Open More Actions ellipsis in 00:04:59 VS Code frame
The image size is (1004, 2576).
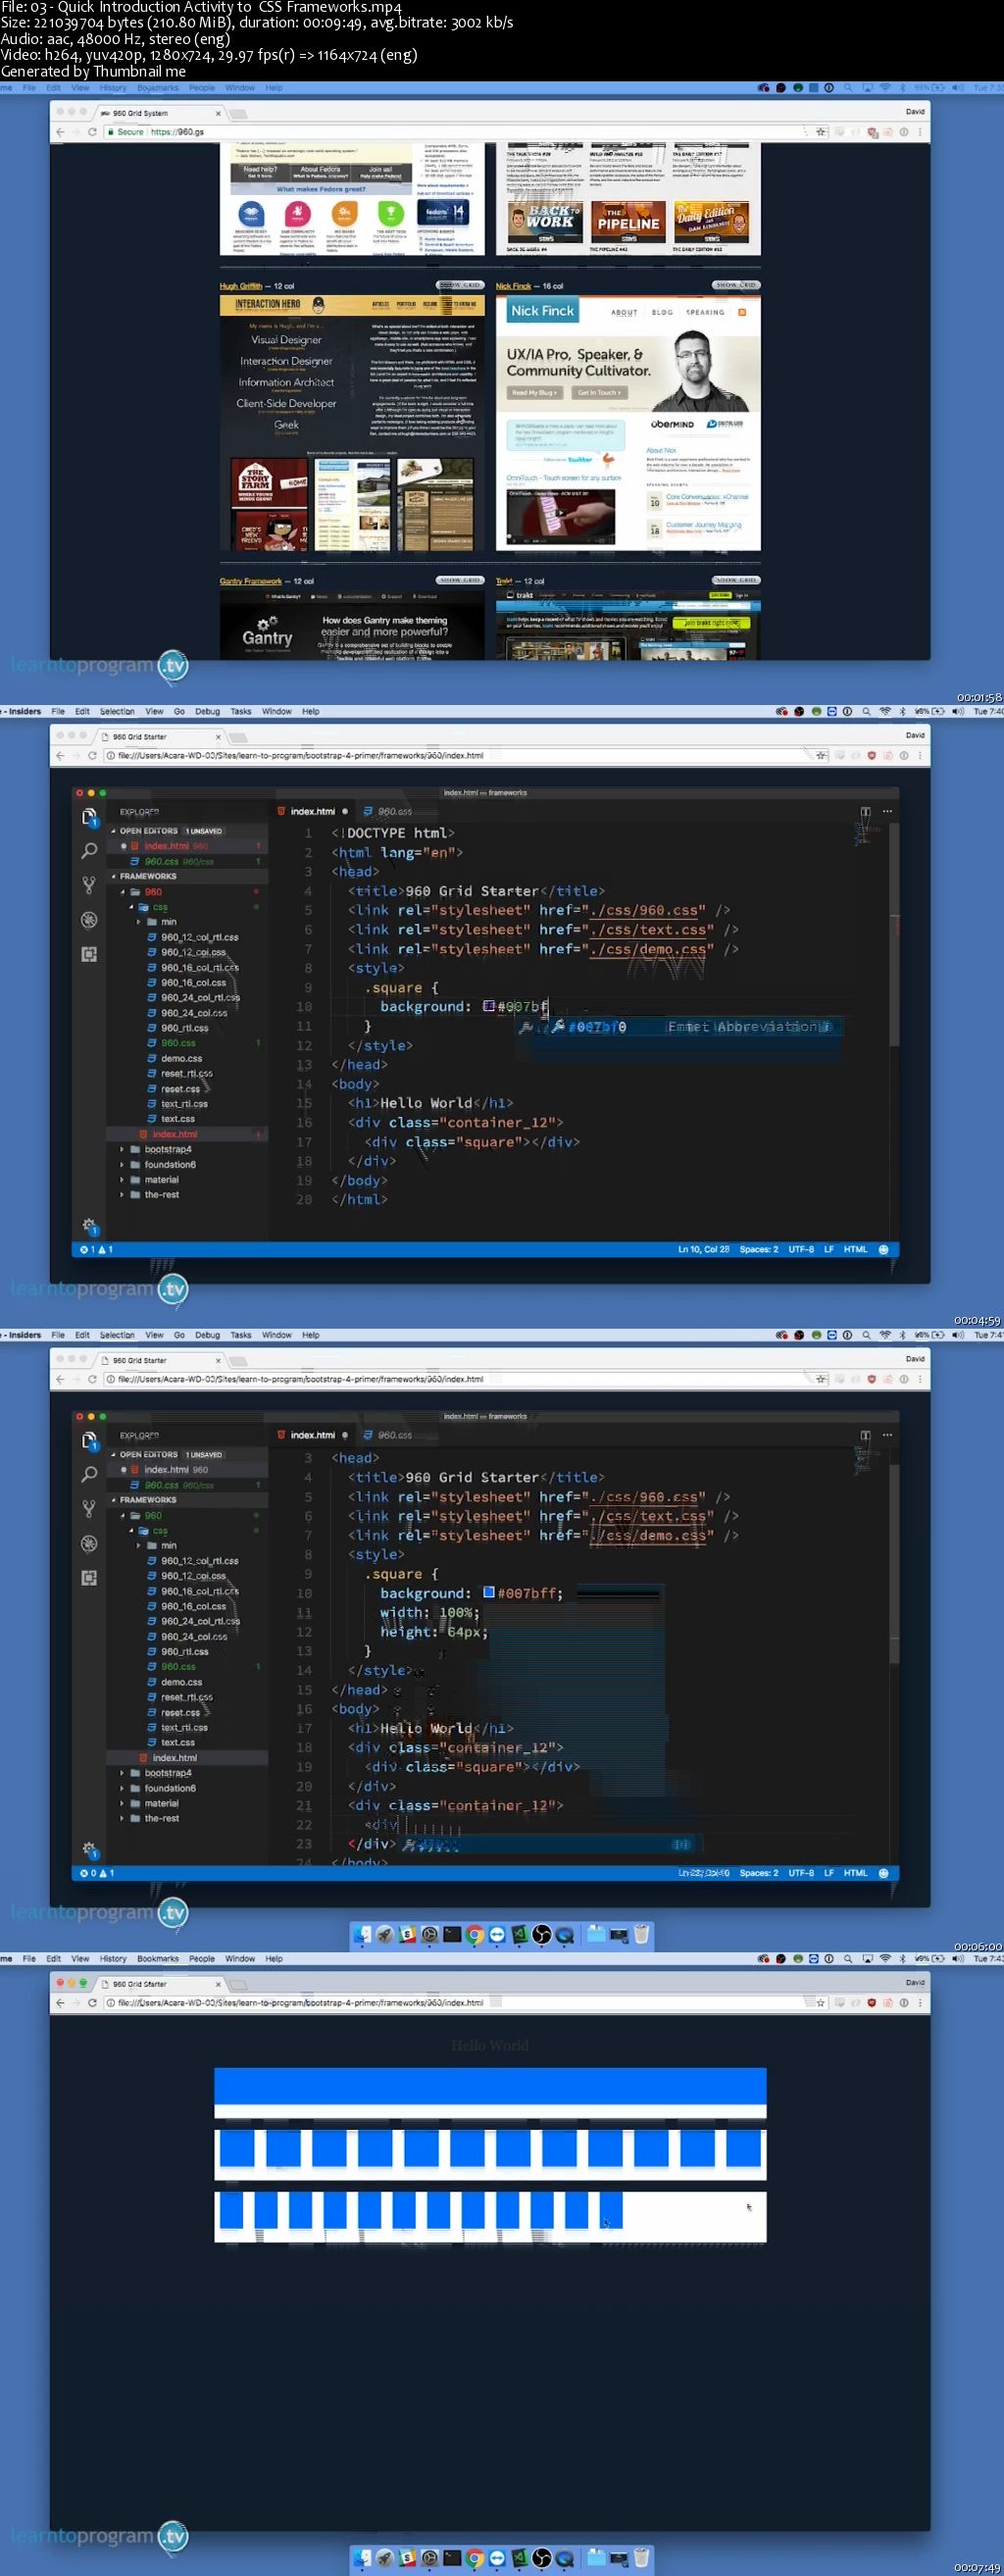887,812
